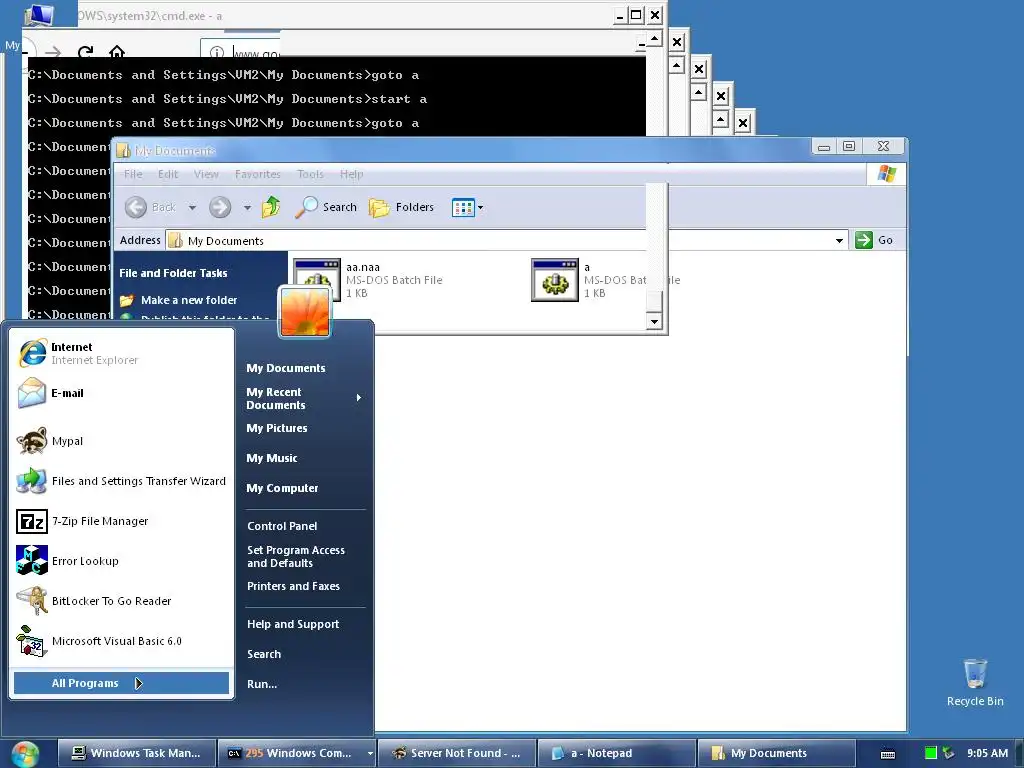
Task: Open the Views button dropdown
Action: click(x=468, y=208)
